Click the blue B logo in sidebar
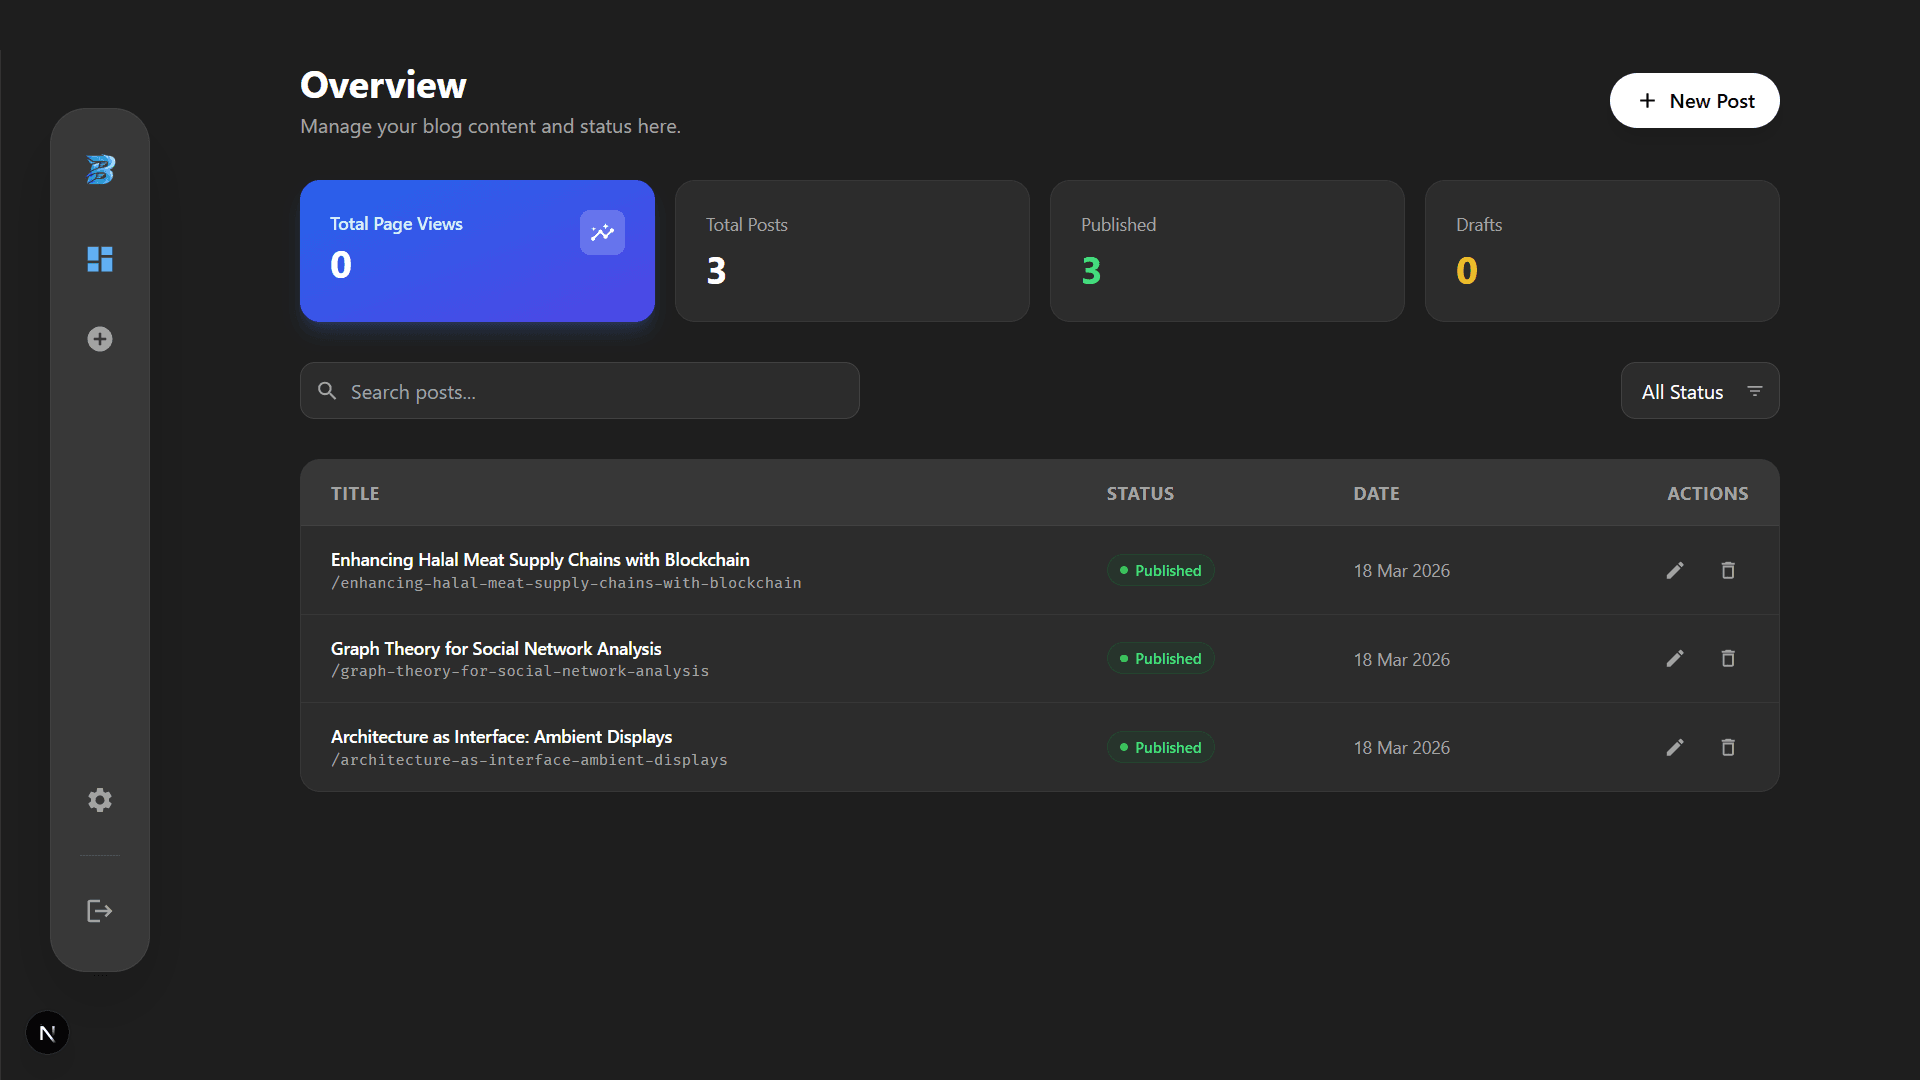 click(100, 170)
